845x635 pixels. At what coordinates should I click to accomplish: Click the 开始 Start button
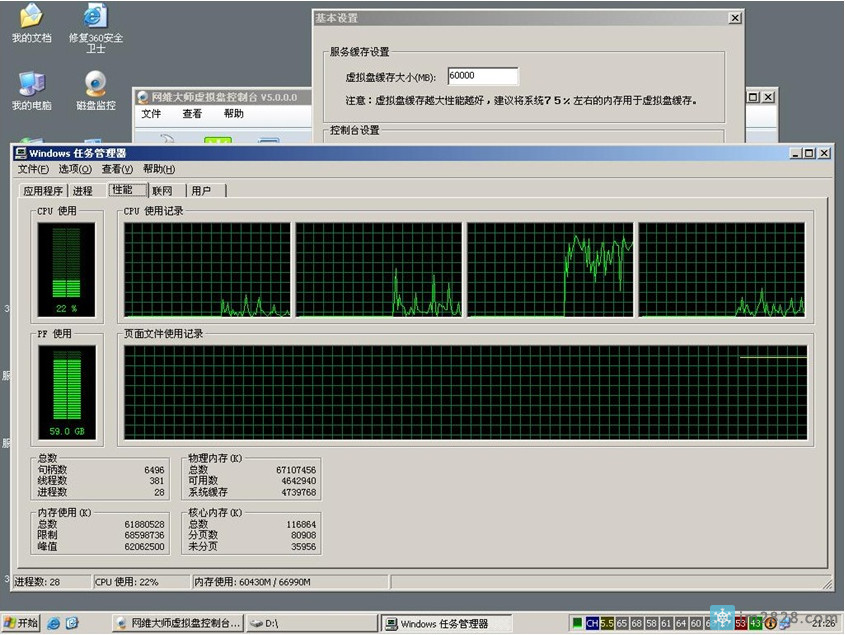tap(21, 623)
